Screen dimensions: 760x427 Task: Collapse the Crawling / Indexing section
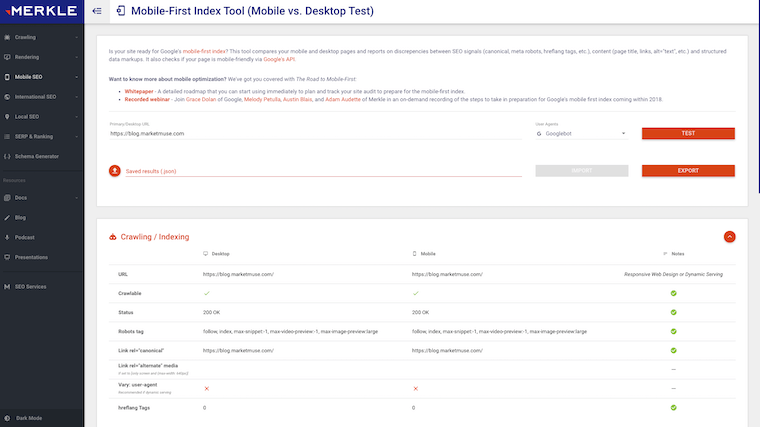tap(729, 237)
